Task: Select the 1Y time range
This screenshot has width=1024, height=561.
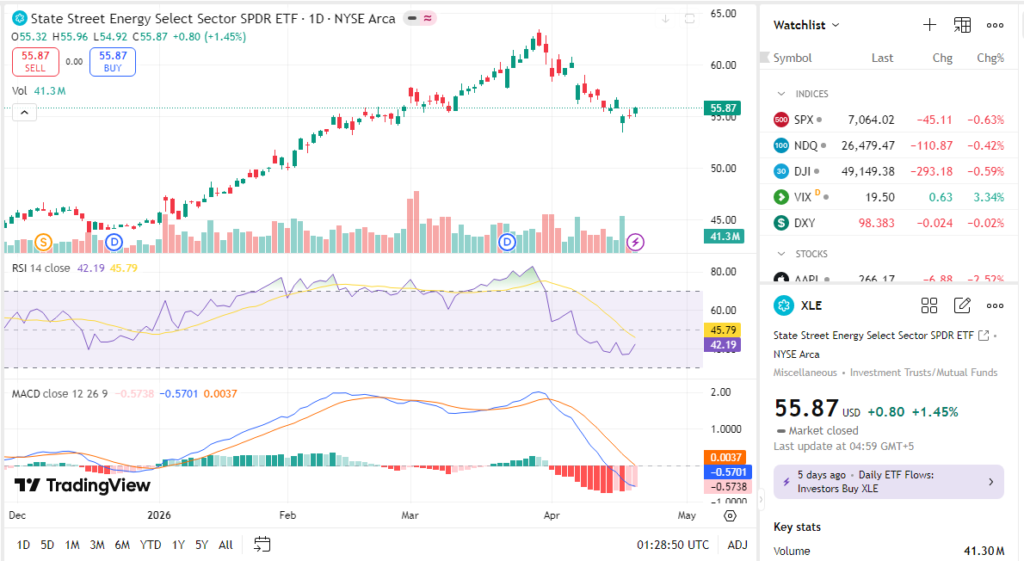Action: (178, 545)
